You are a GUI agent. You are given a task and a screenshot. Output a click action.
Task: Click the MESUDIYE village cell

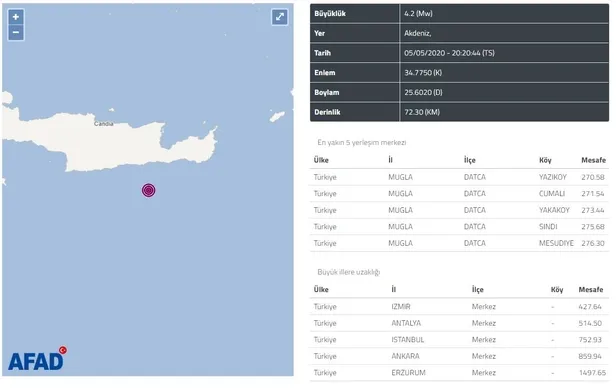coord(556,243)
